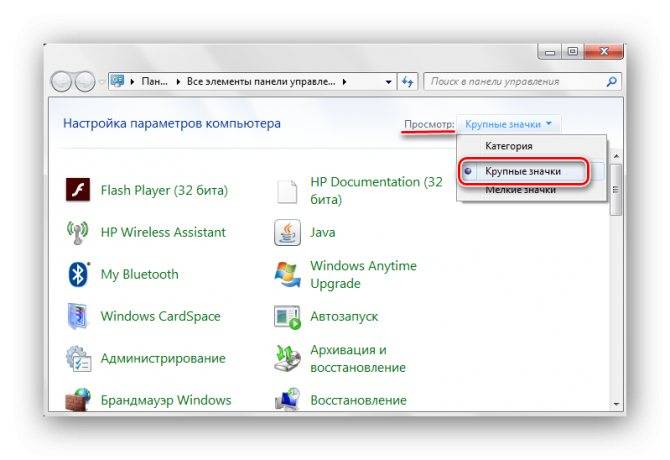Open the Брандмауэр Windows wall icon
Screen dimensions: 670x460
pos(78,399)
